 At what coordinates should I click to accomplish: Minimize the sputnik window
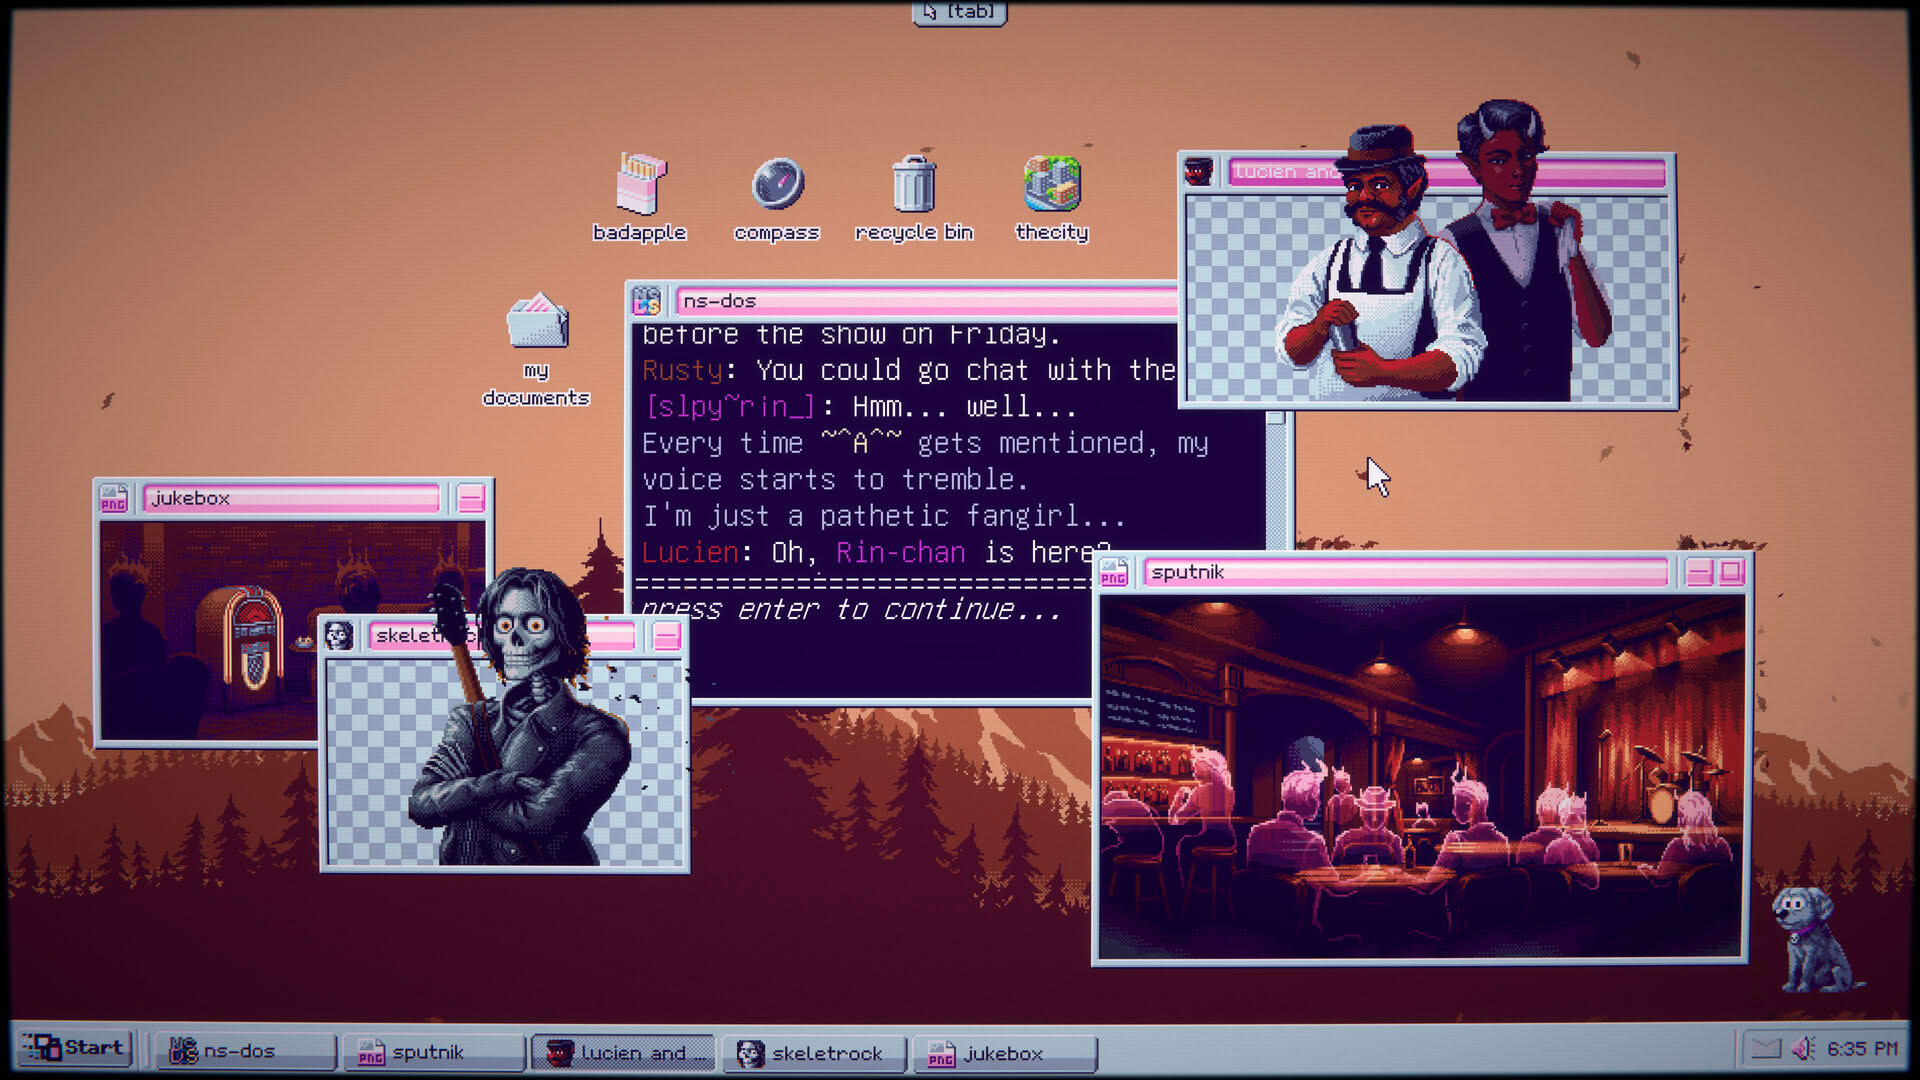pos(1699,573)
